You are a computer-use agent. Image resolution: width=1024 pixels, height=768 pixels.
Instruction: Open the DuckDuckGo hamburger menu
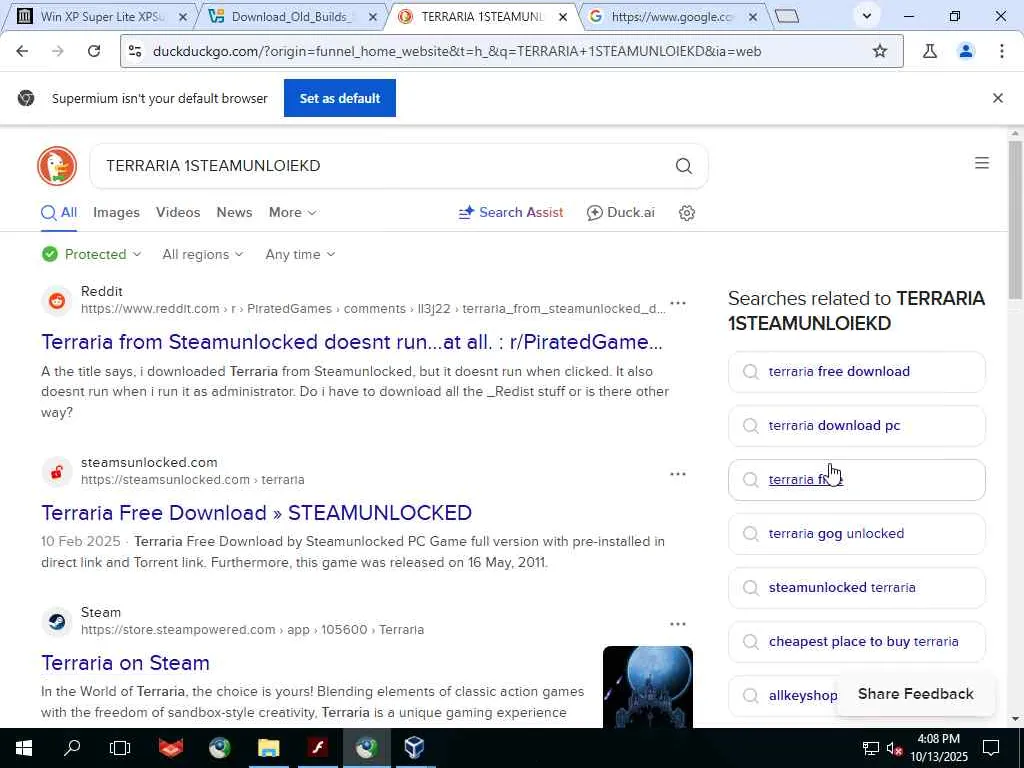pyautogui.click(x=982, y=163)
